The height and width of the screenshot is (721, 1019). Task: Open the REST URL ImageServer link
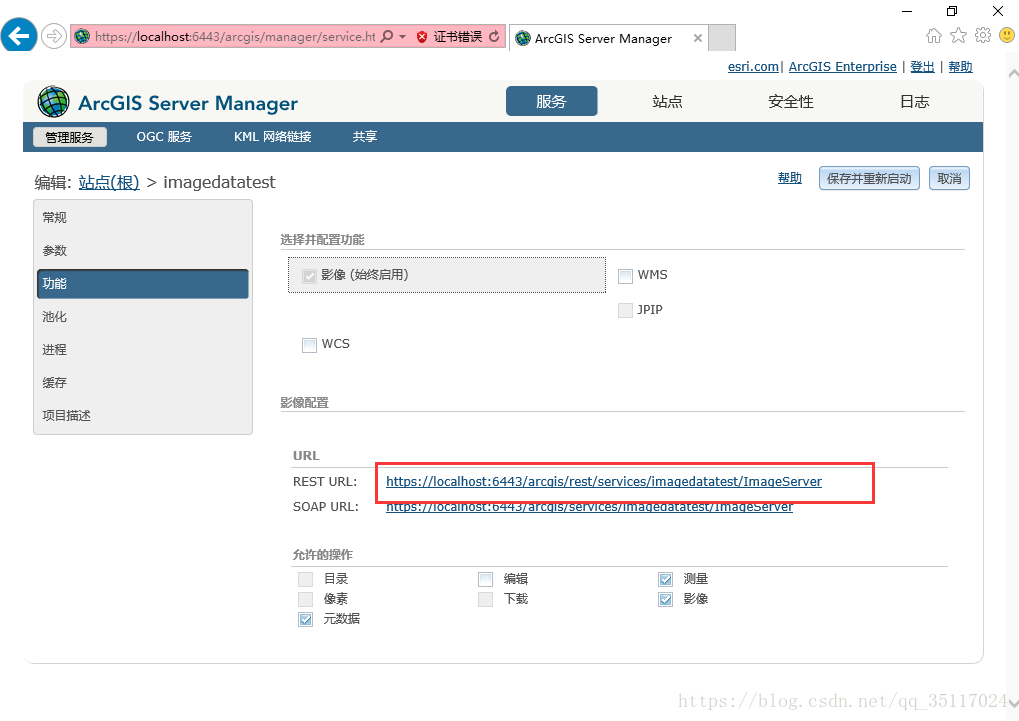coord(604,481)
